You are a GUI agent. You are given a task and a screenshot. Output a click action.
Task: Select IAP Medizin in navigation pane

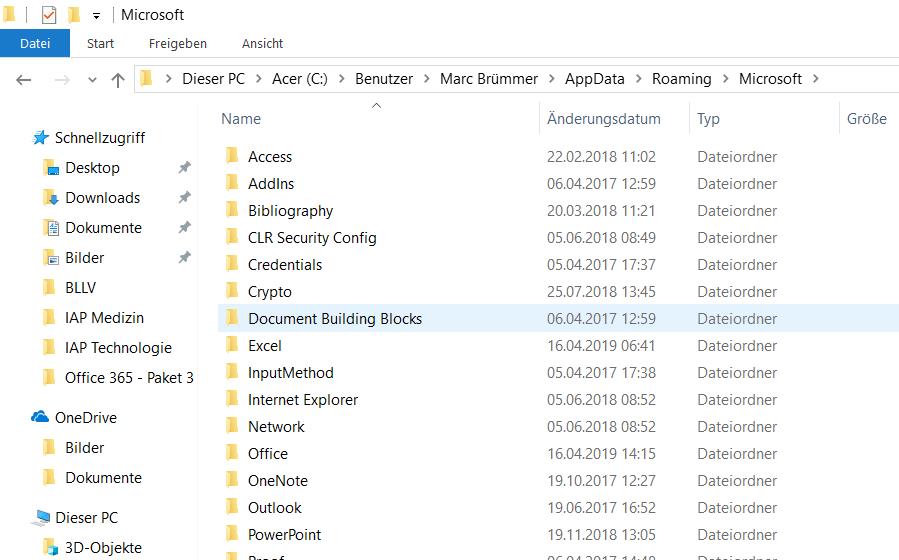click(x=104, y=318)
